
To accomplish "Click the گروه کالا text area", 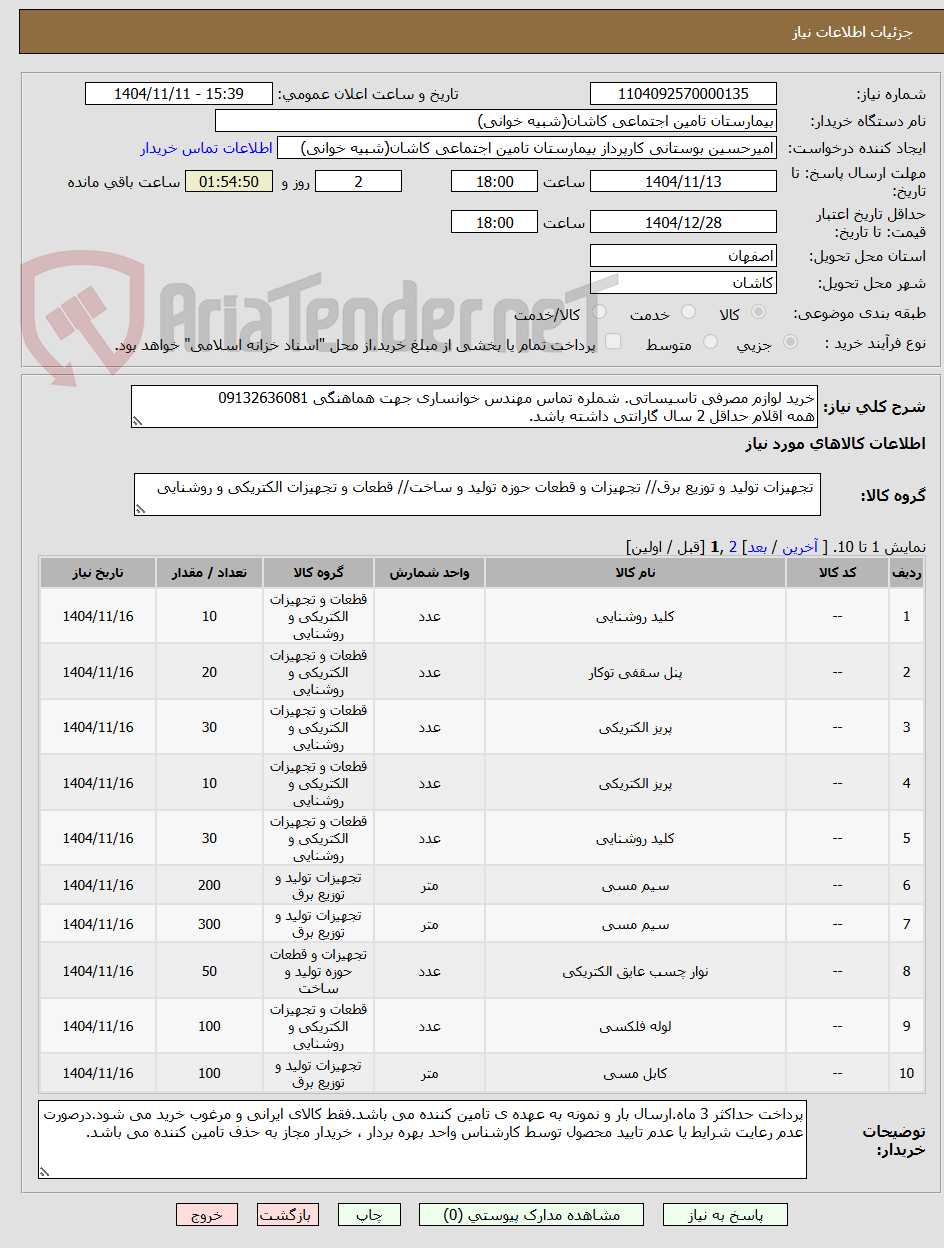I will [x=477, y=495].
